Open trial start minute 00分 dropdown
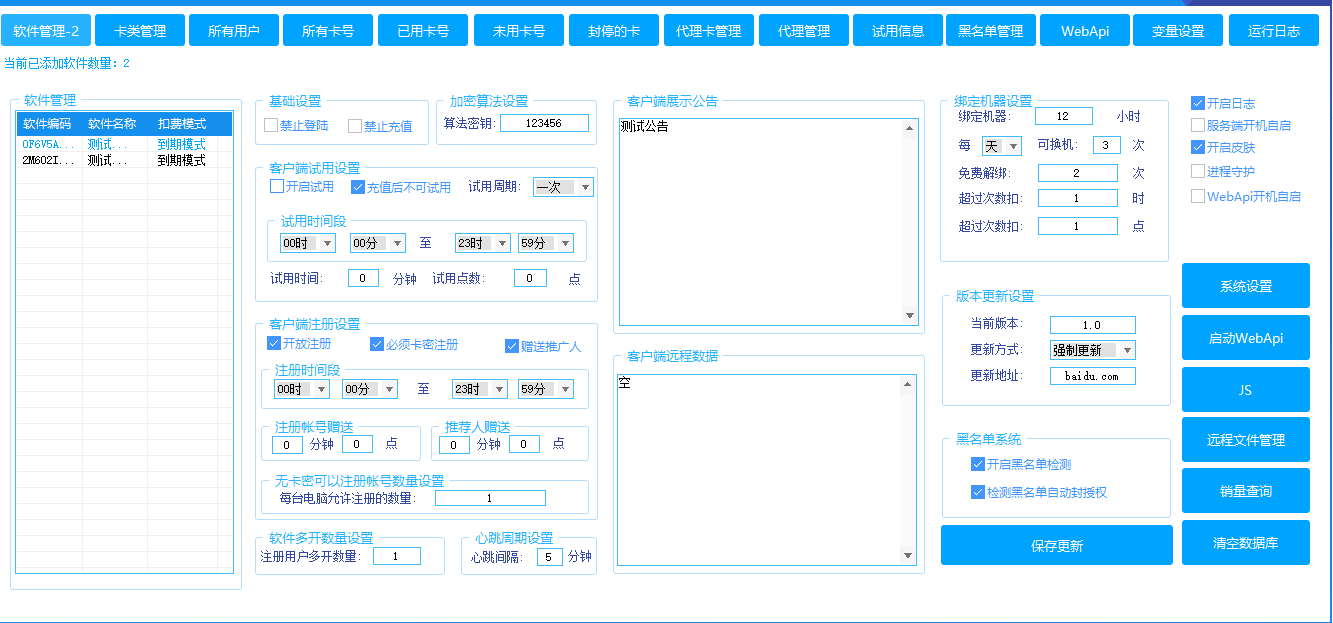 378,243
